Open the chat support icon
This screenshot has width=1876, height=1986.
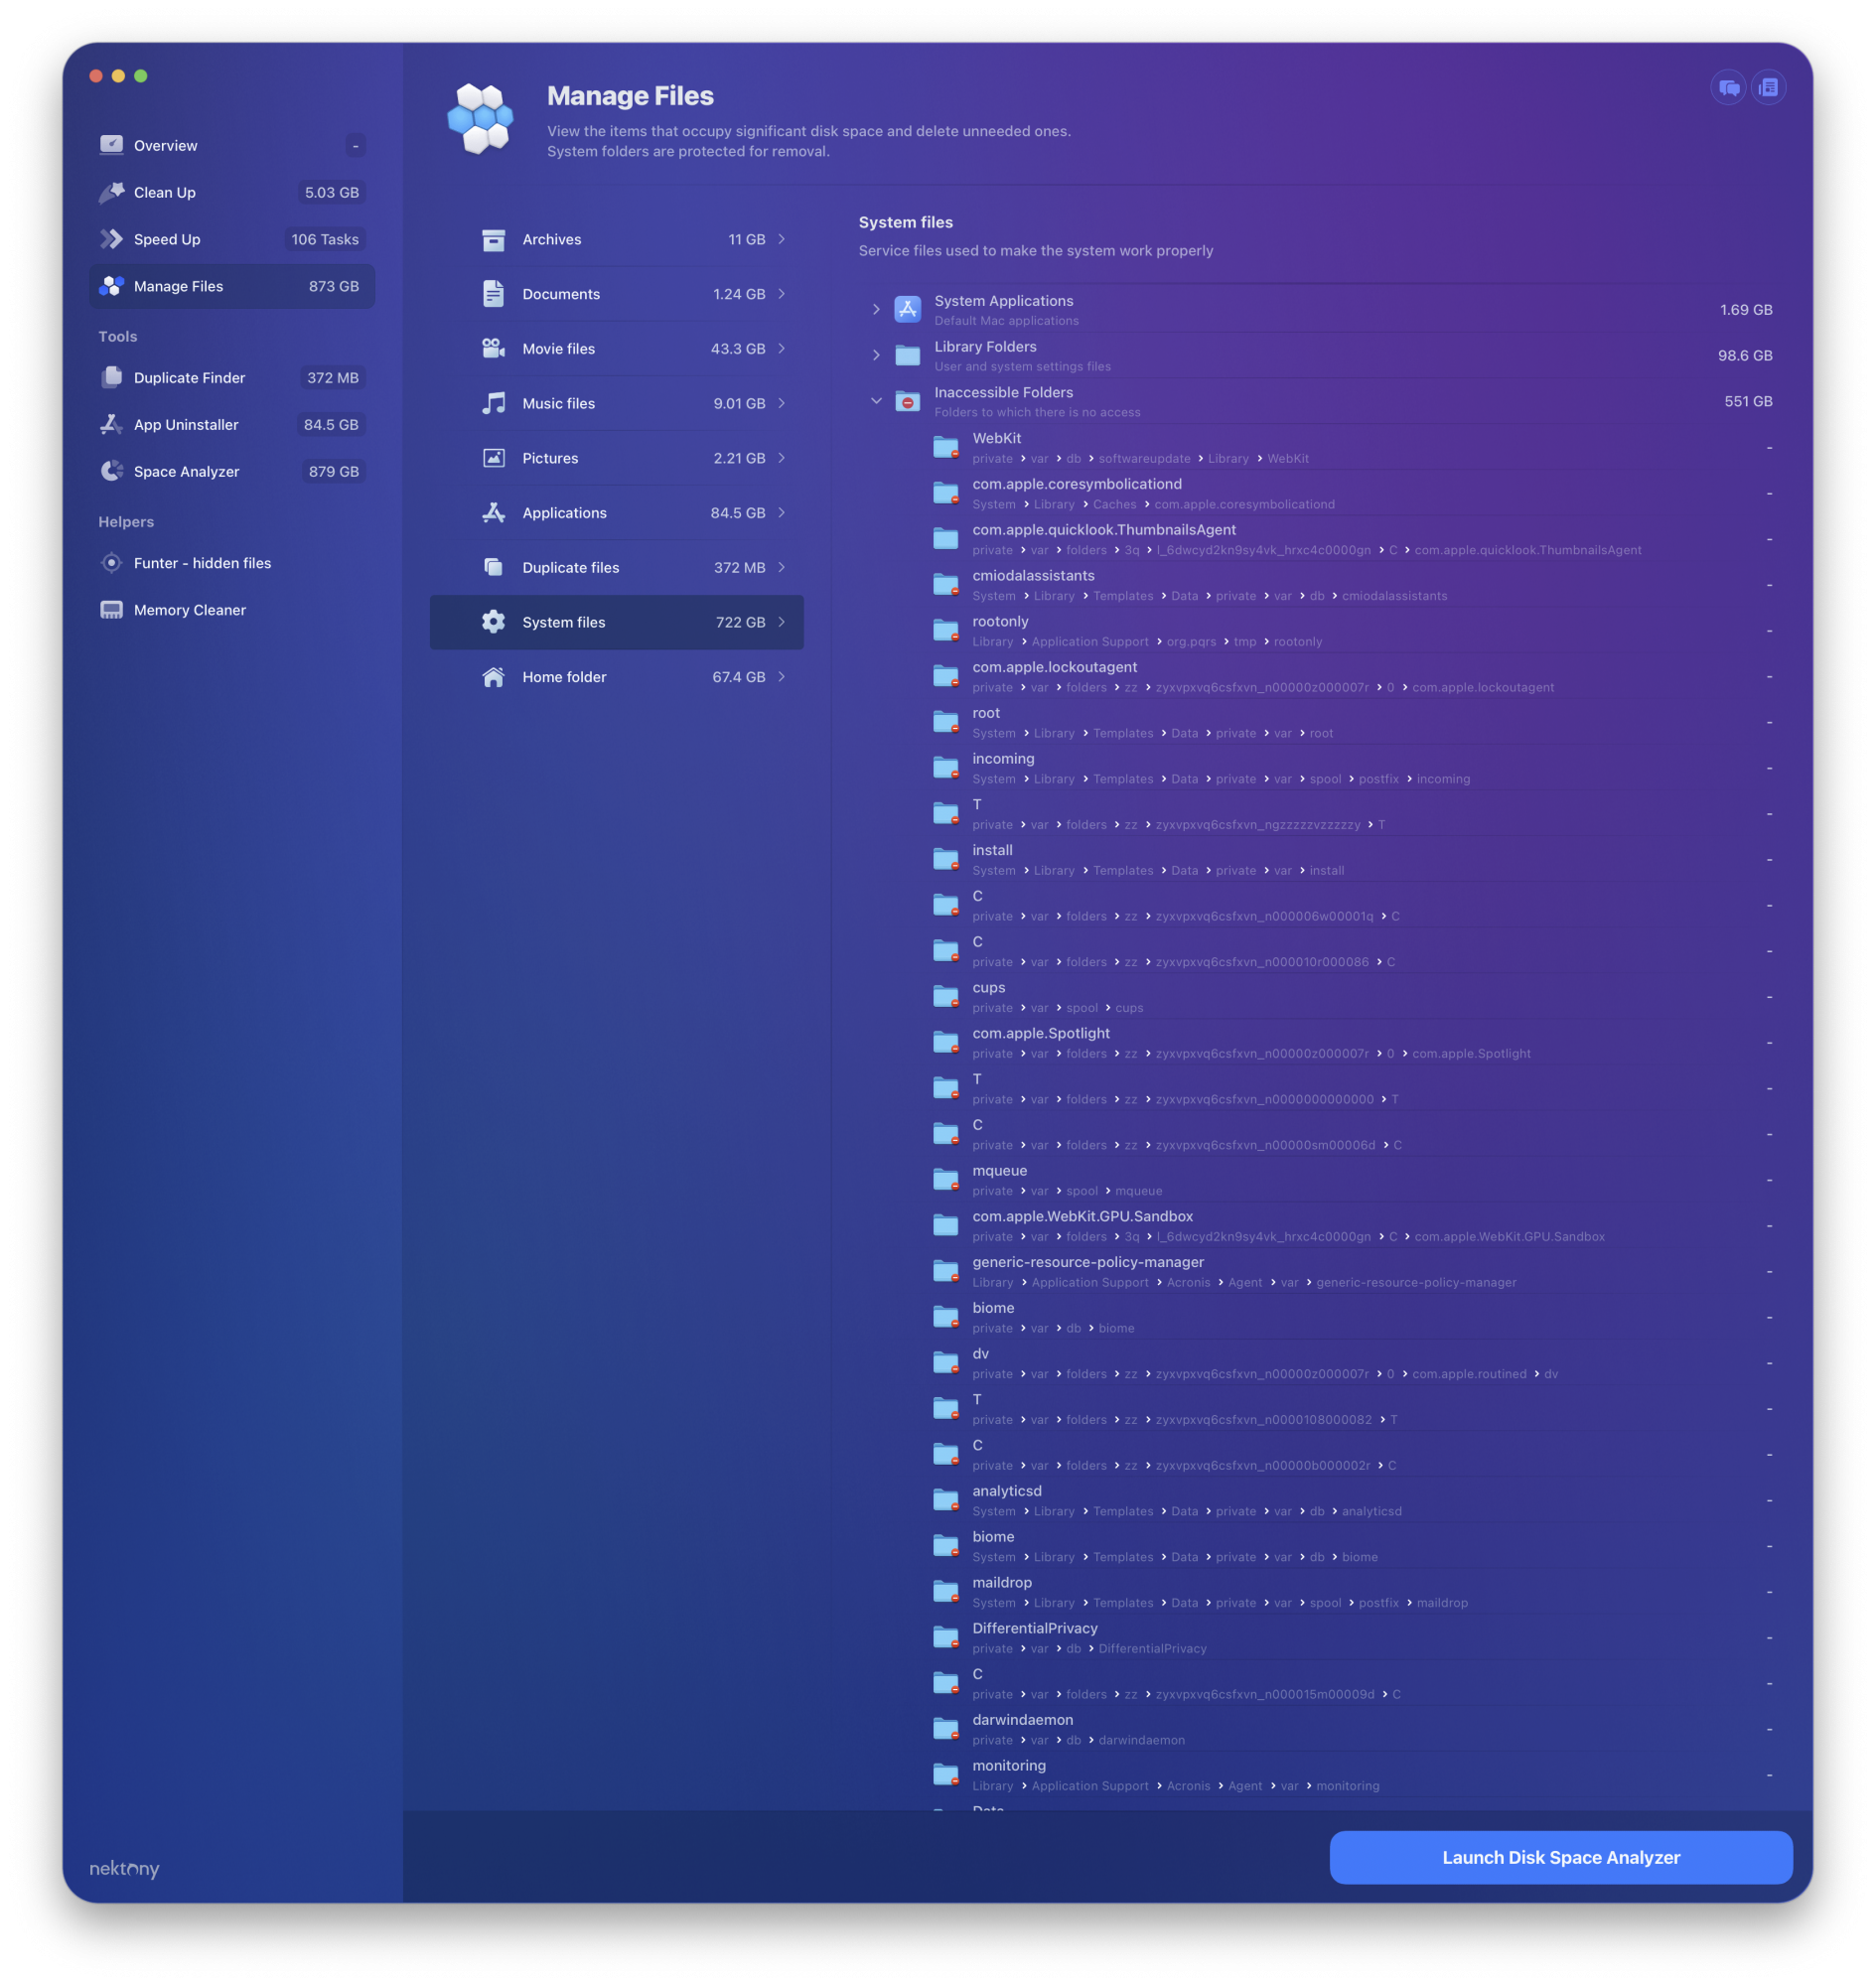(1728, 88)
